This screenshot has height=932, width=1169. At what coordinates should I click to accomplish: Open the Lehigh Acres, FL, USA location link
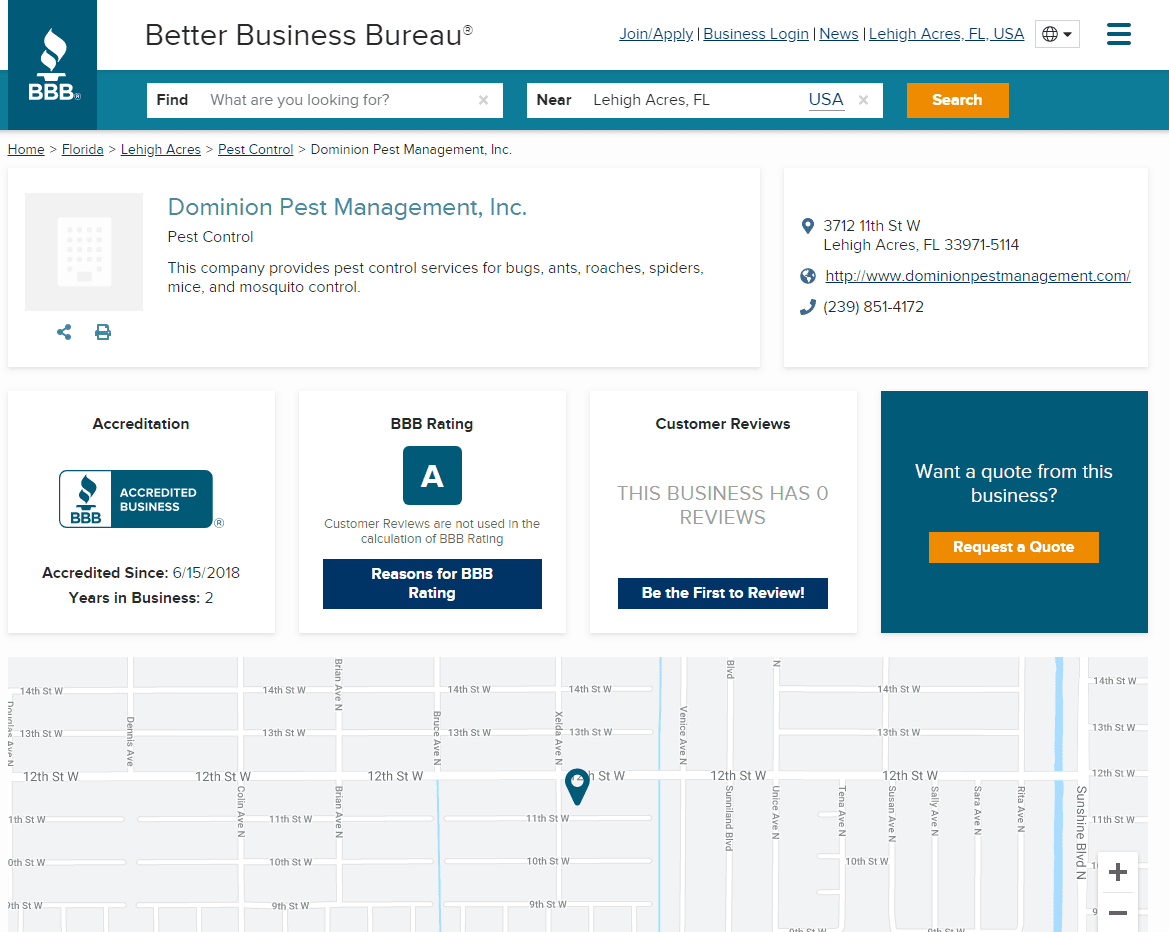coord(946,34)
